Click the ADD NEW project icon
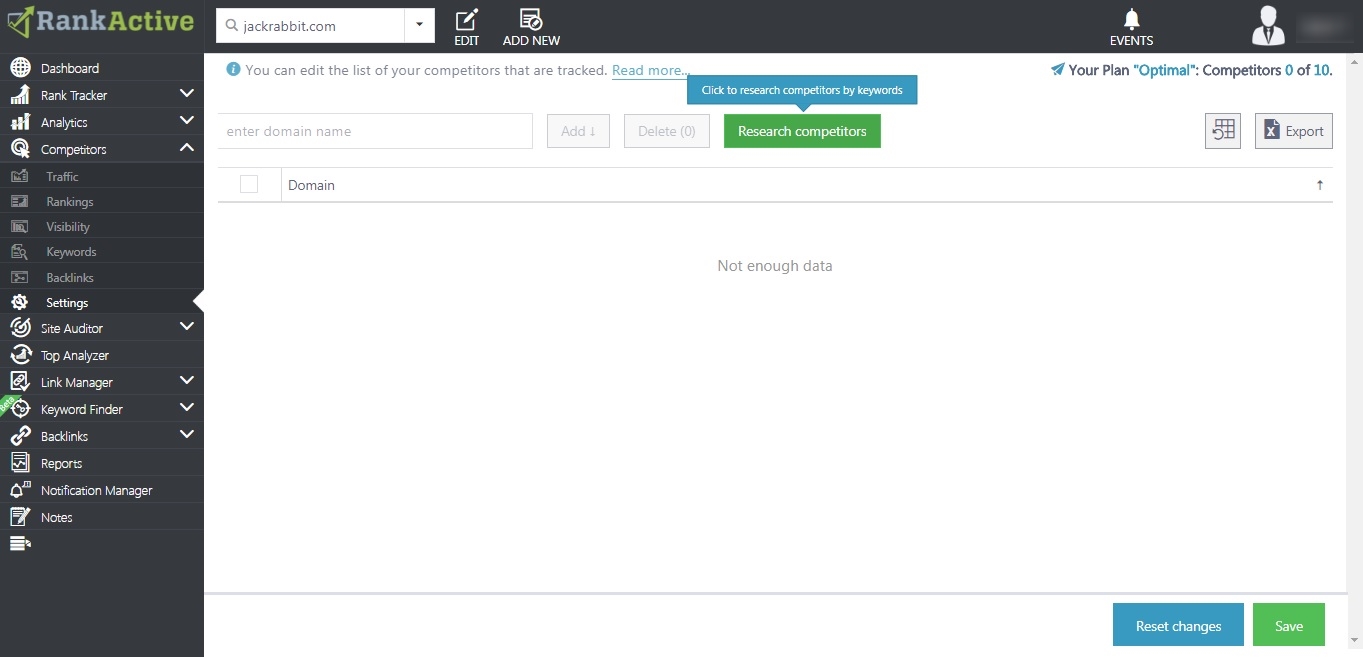This screenshot has height=657, width=1363. click(x=531, y=28)
